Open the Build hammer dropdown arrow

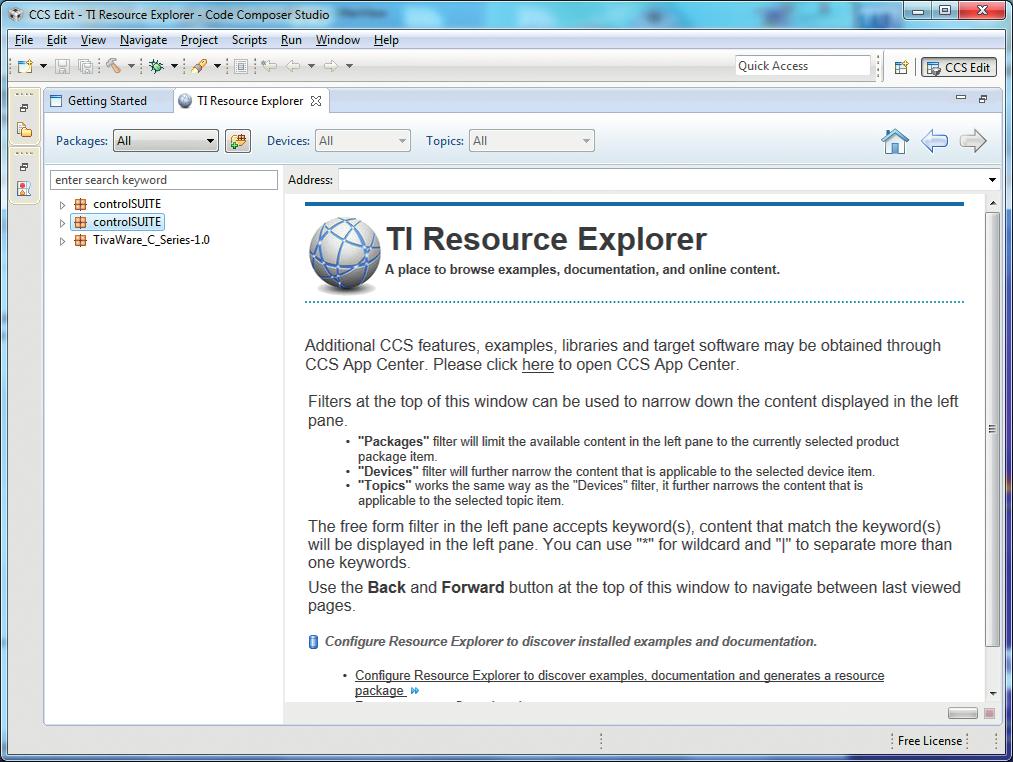coord(131,66)
